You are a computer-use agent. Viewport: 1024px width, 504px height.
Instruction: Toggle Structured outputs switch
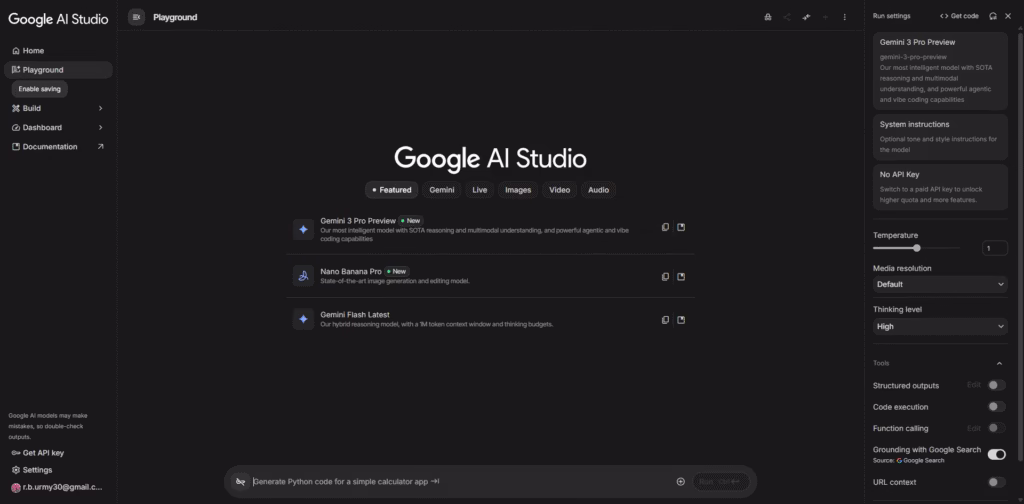pos(997,385)
